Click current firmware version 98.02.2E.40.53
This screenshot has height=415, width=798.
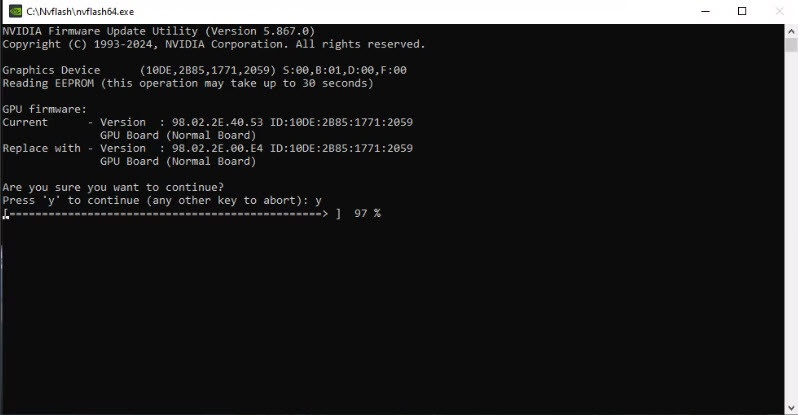pyautogui.click(x=217, y=122)
